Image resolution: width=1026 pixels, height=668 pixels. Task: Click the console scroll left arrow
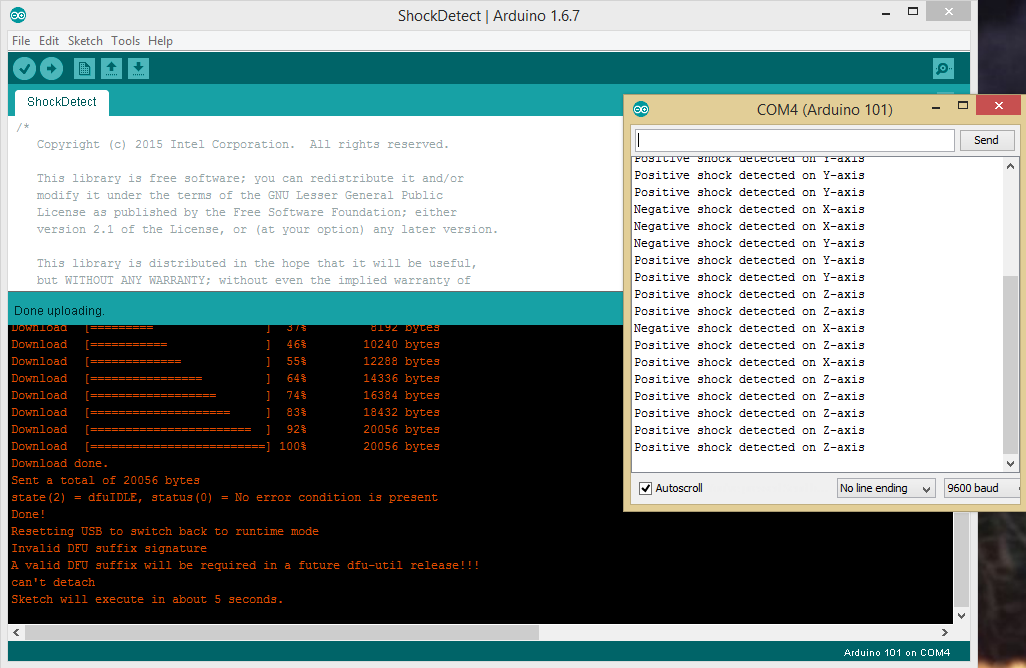click(x=16, y=633)
